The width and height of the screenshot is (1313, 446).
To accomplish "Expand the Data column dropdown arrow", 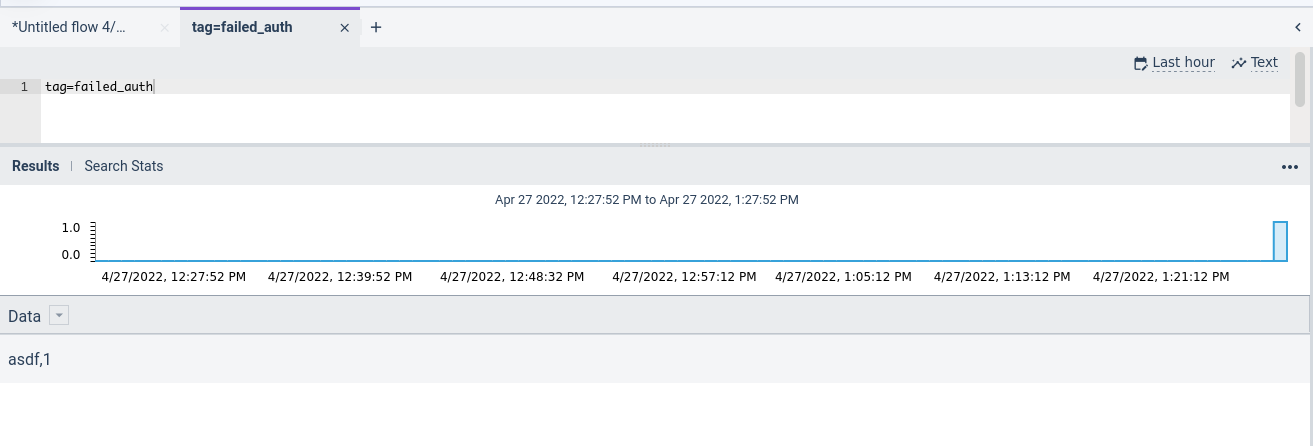I will click(x=59, y=316).
